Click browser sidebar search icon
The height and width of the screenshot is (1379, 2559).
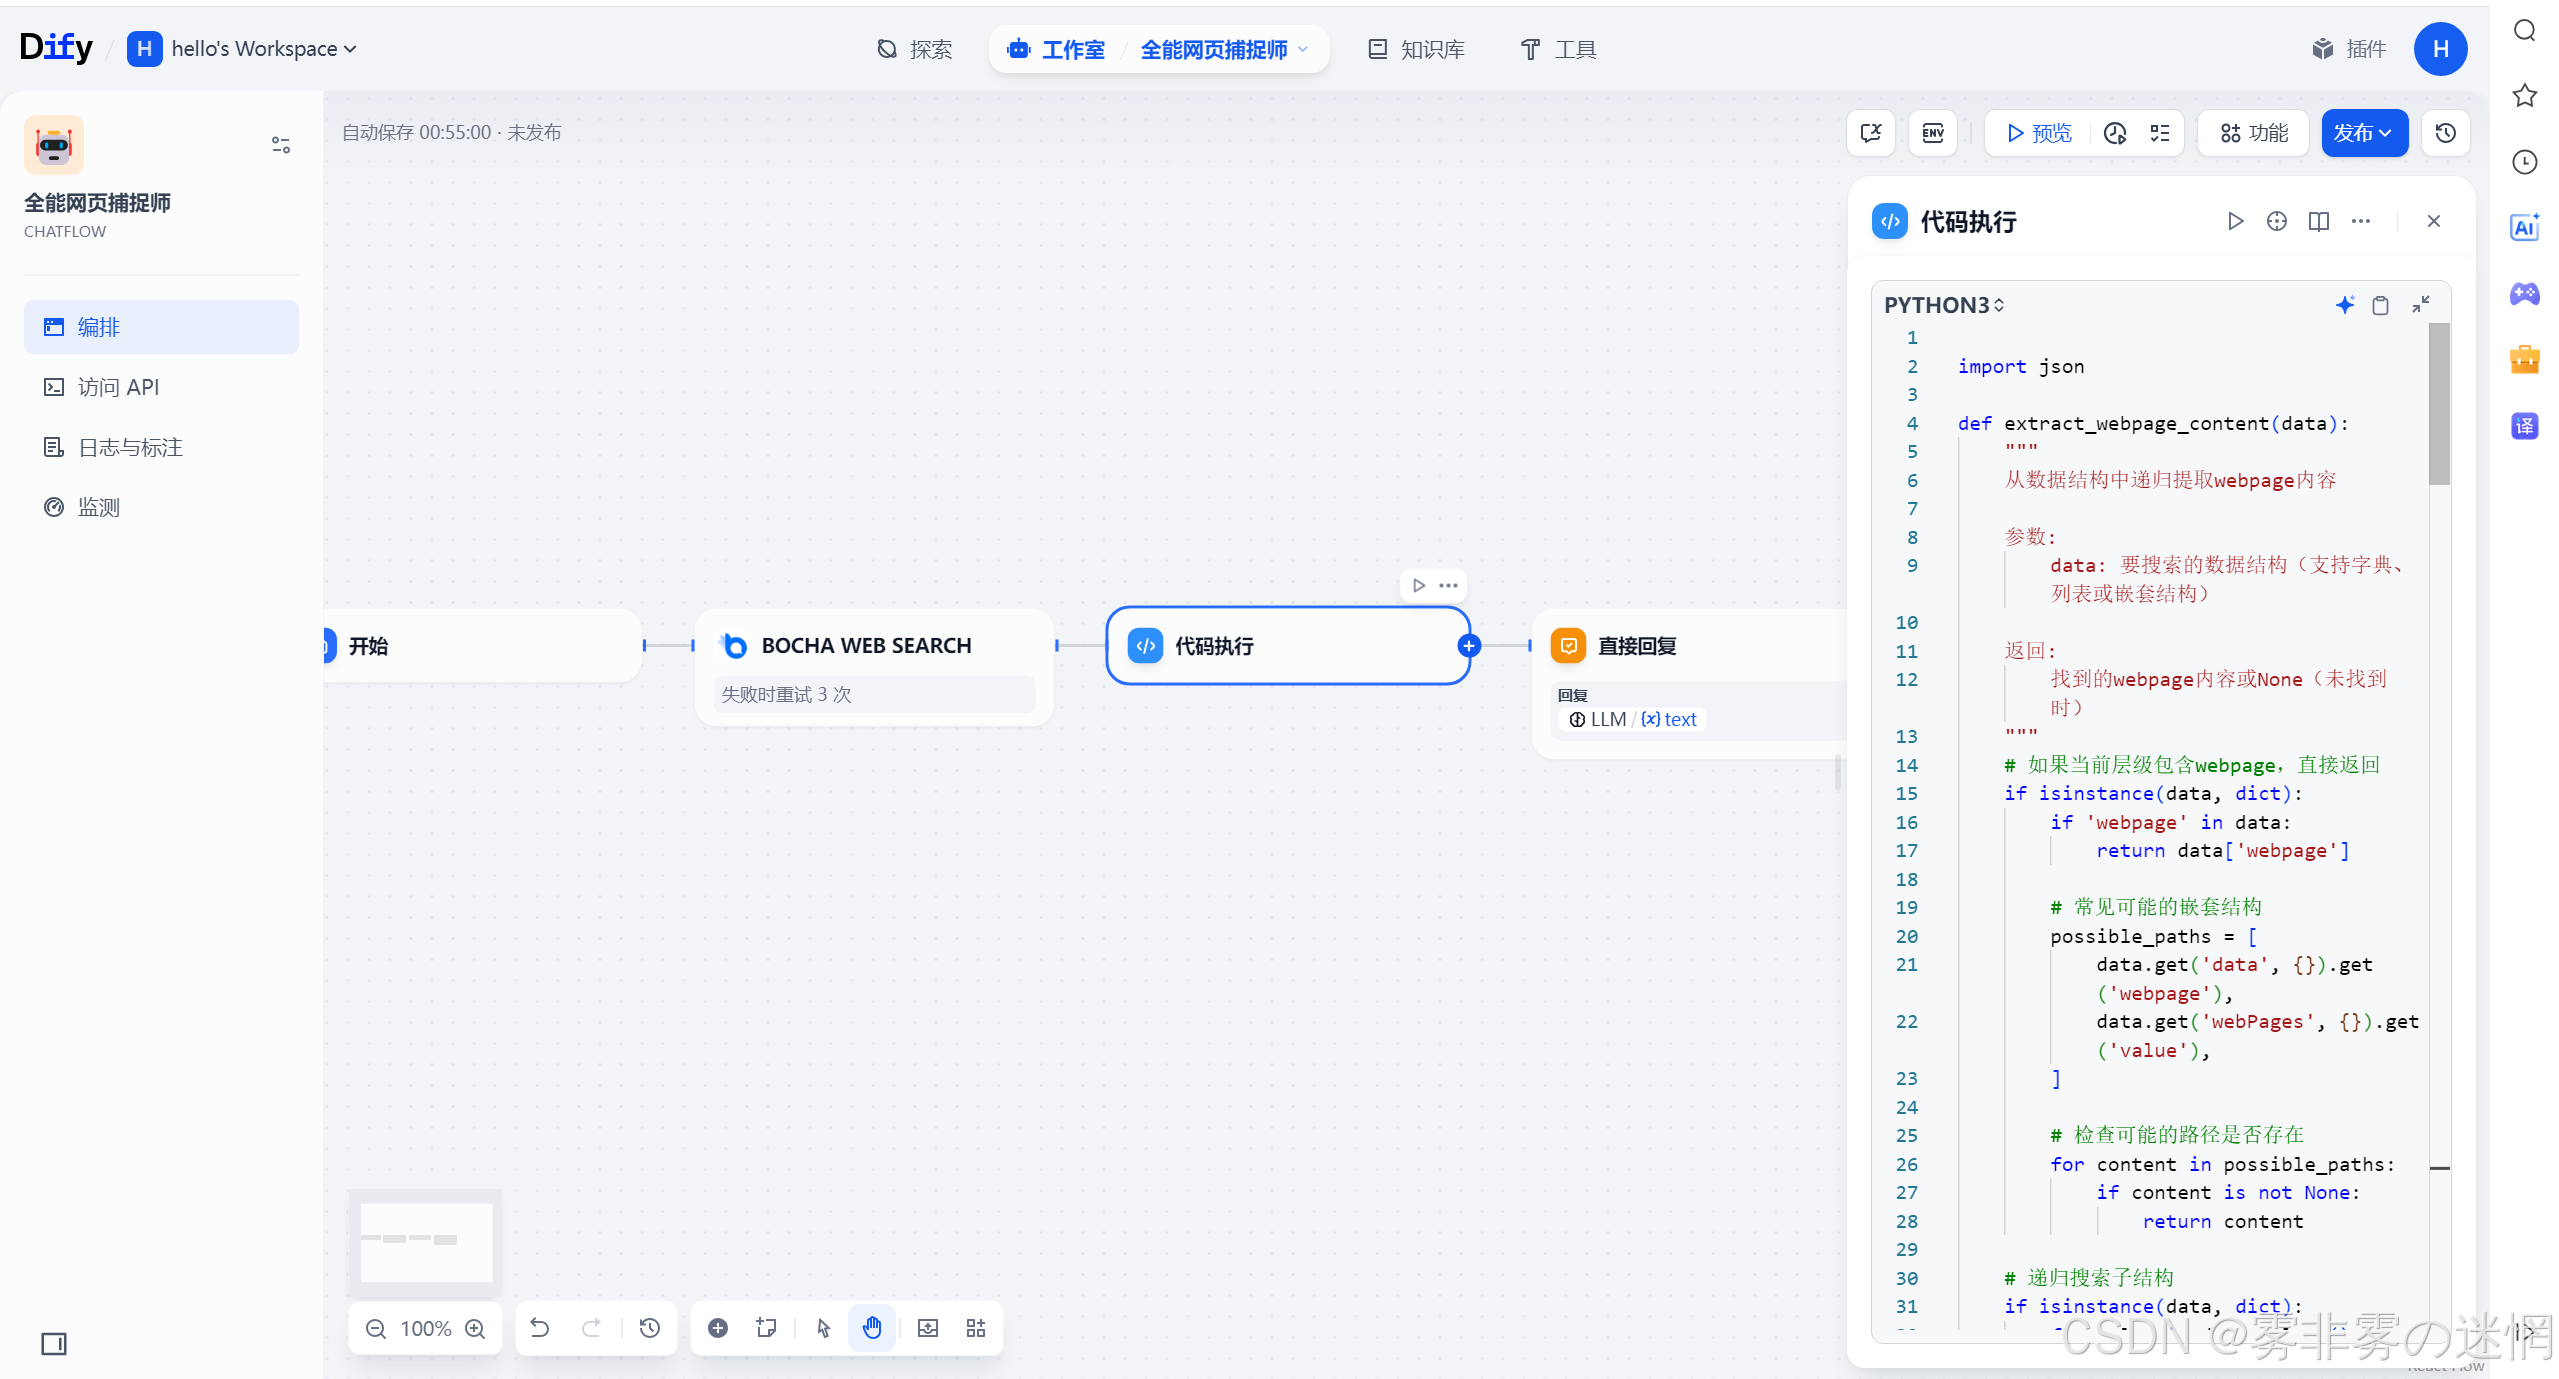click(2525, 31)
